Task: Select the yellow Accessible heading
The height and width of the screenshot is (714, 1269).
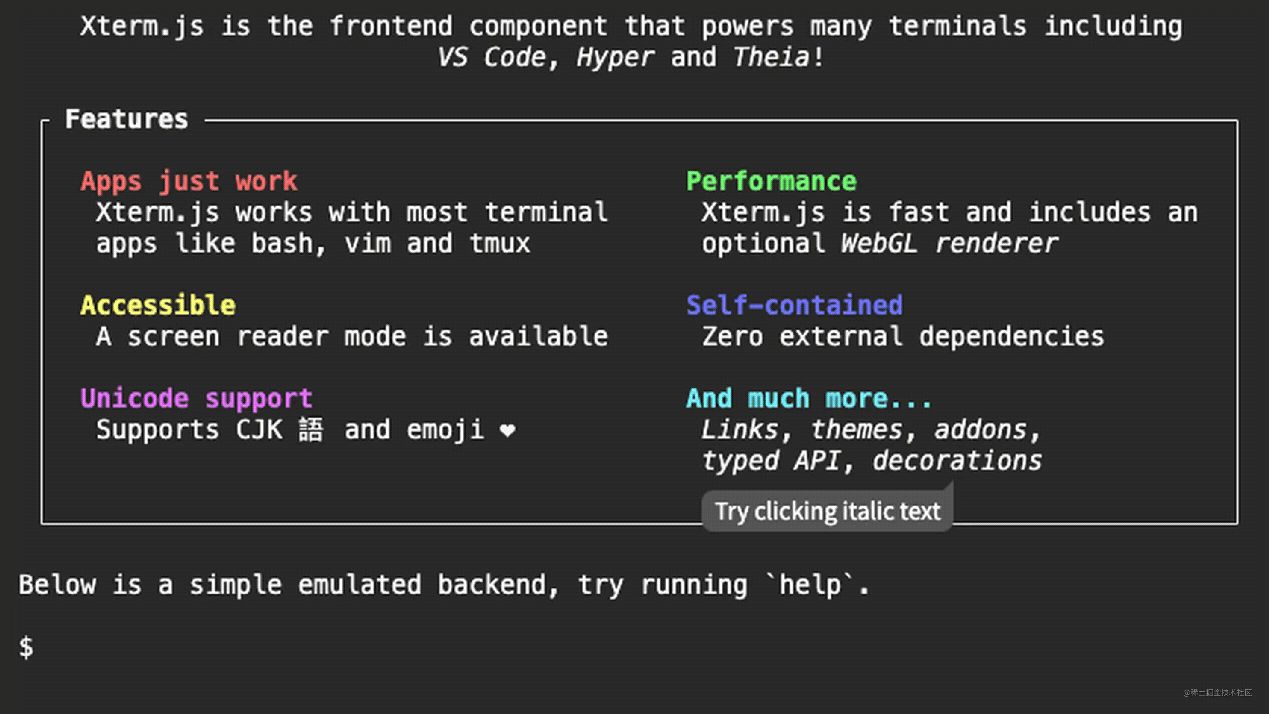Action: (x=158, y=305)
